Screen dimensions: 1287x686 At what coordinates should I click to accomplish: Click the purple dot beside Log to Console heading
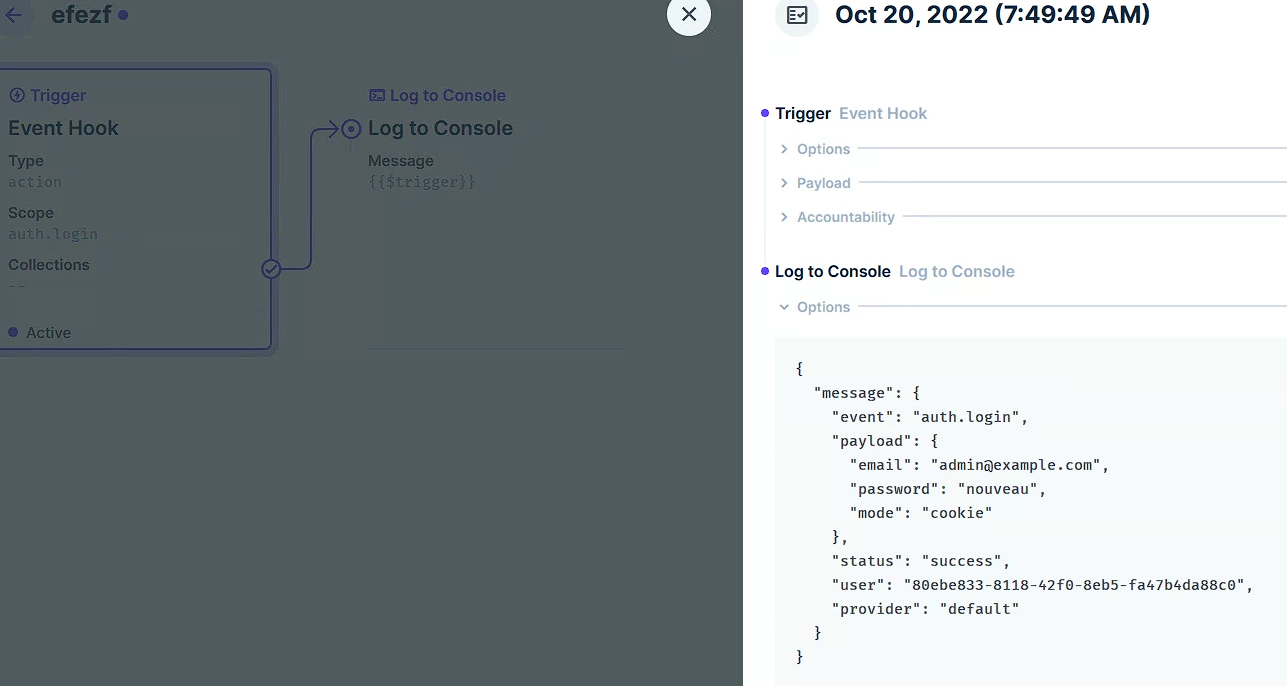tap(765, 271)
